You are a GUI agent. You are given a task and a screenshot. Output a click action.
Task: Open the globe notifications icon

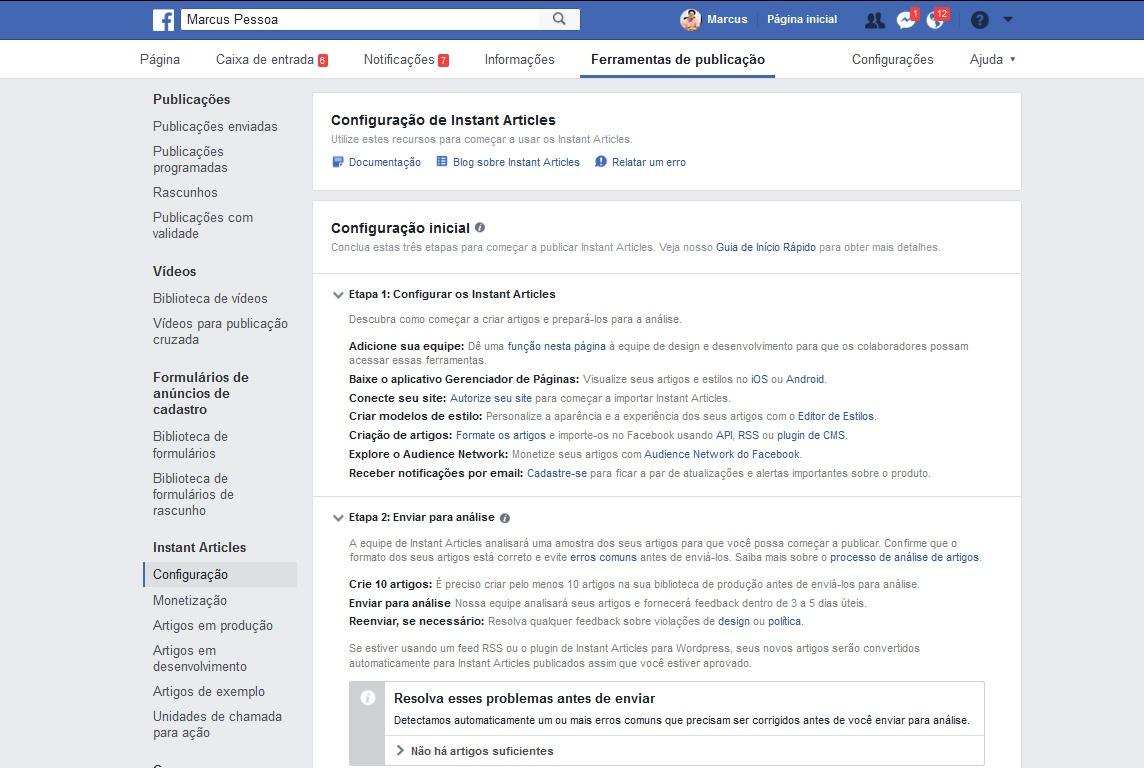(x=935, y=20)
